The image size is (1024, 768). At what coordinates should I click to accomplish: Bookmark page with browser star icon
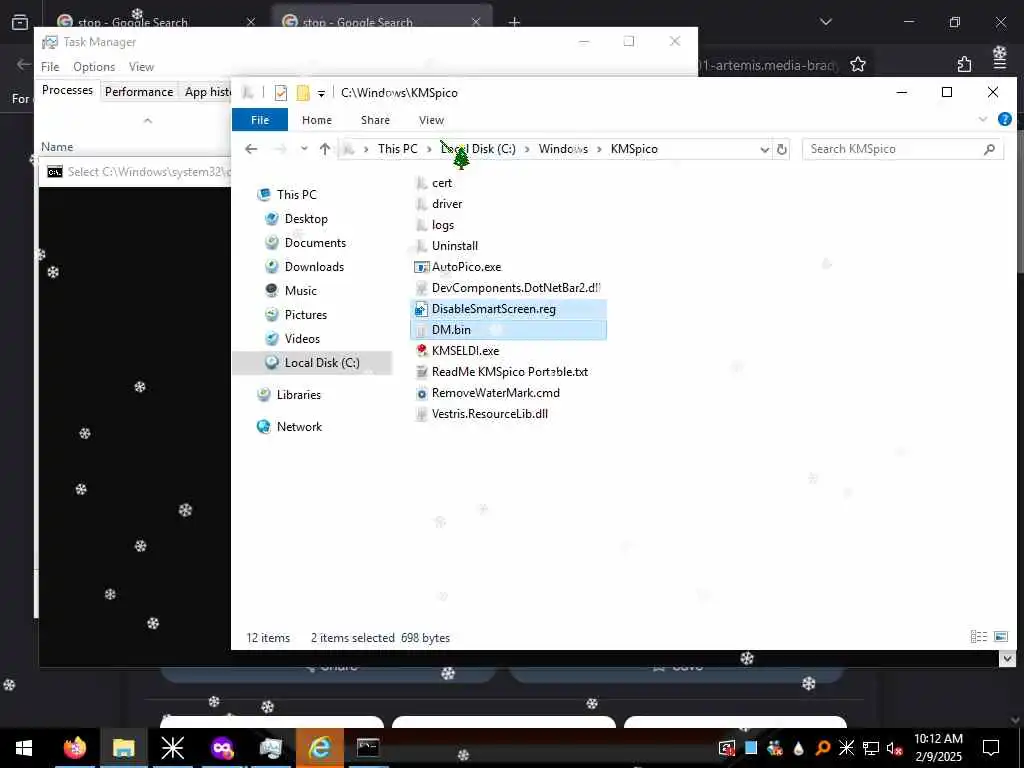(x=857, y=65)
